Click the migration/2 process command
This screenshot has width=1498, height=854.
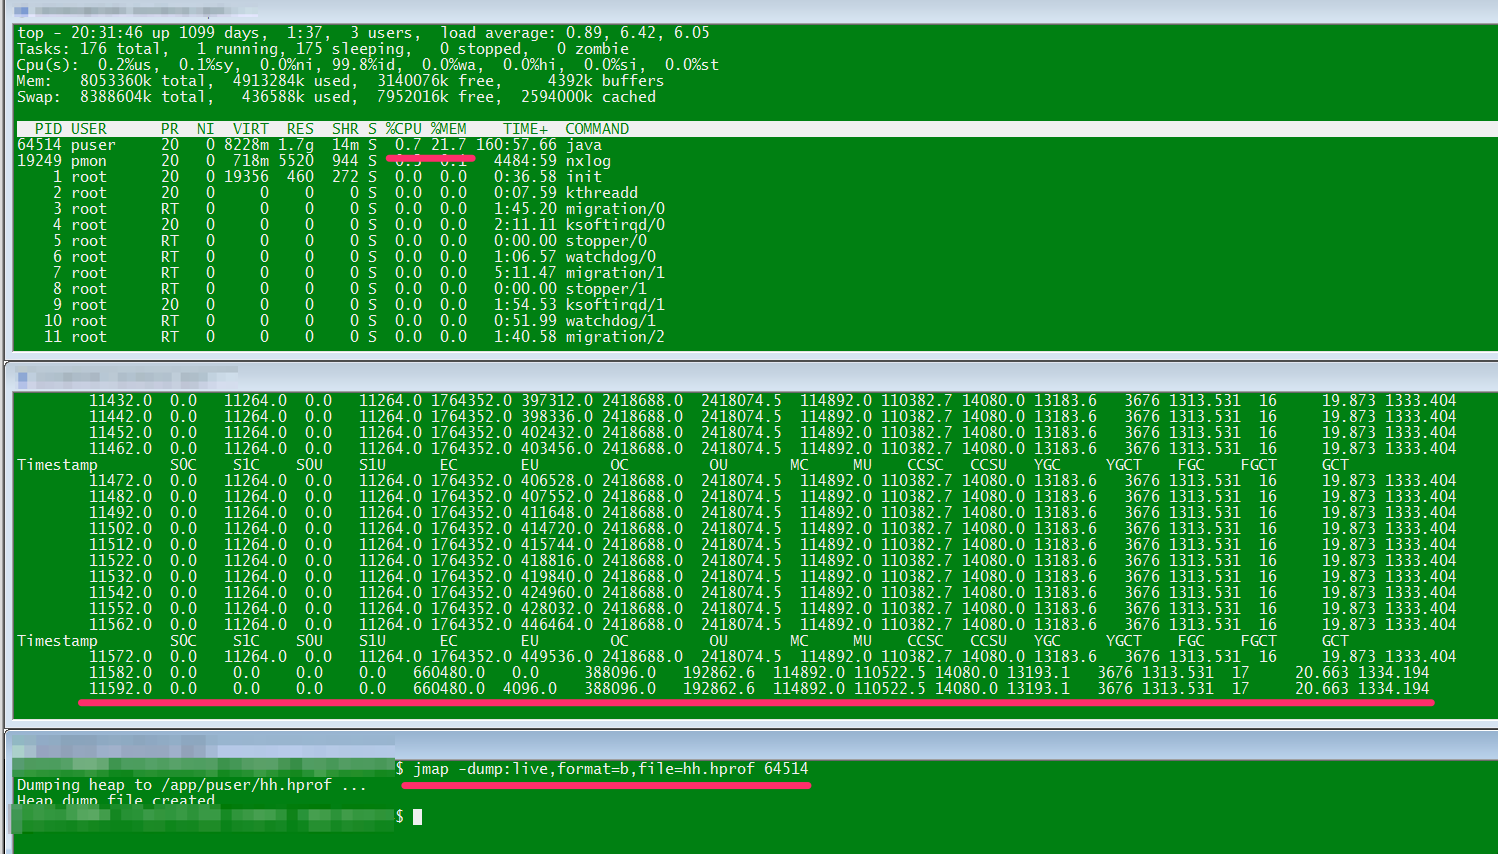tap(615, 337)
